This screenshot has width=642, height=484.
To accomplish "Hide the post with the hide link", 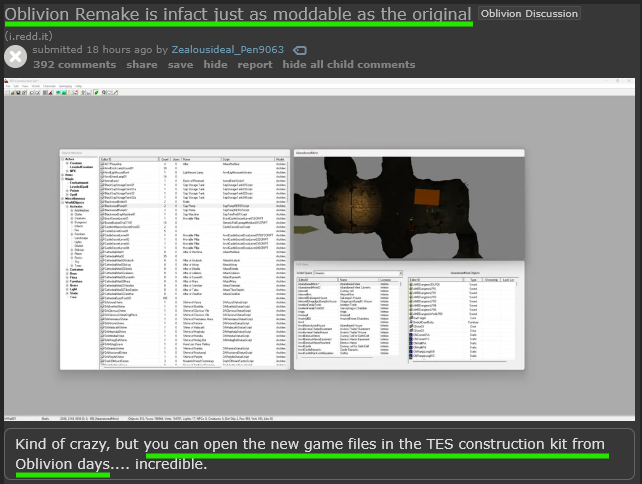I will click(x=215, y=65).
